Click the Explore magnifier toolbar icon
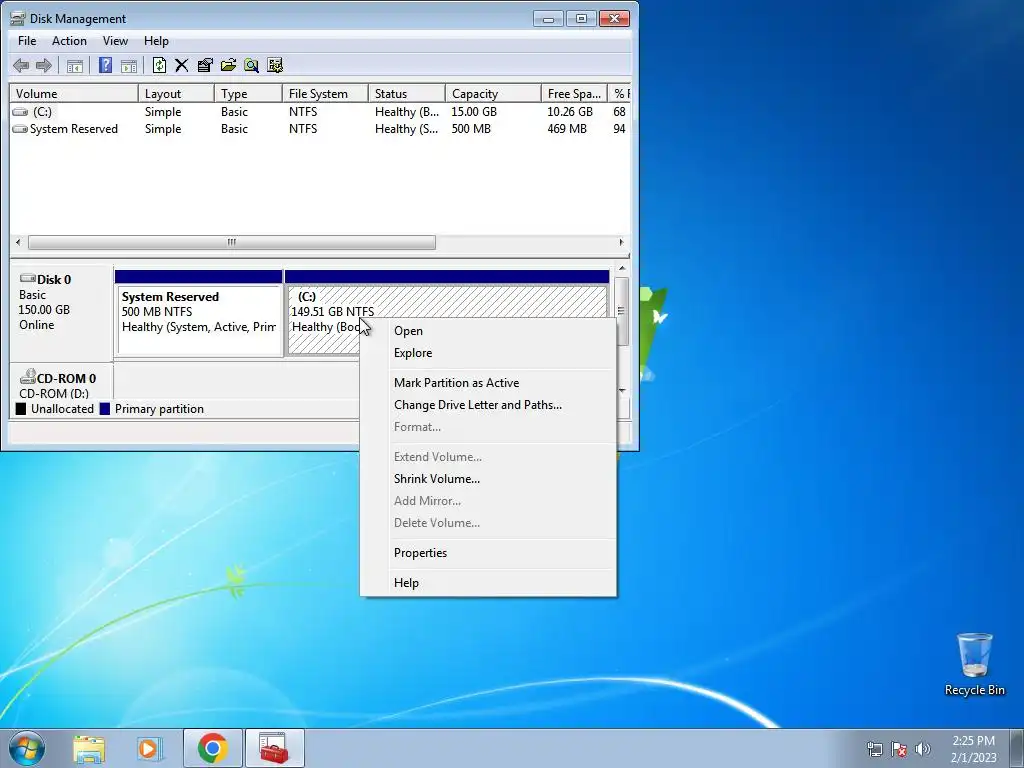1024x768 pixels. (x=251, y=65)
